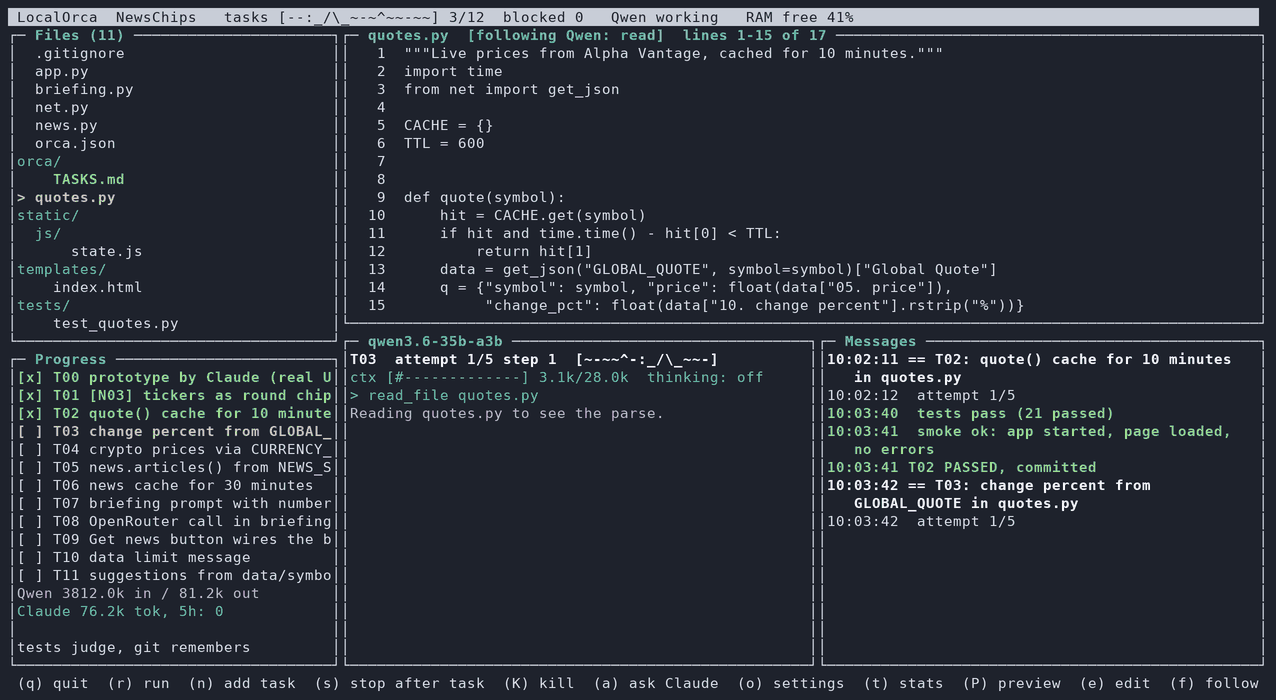1276x700 pixels.
Task: Click T09 Get news button task row
Action: tap(174, 539)
